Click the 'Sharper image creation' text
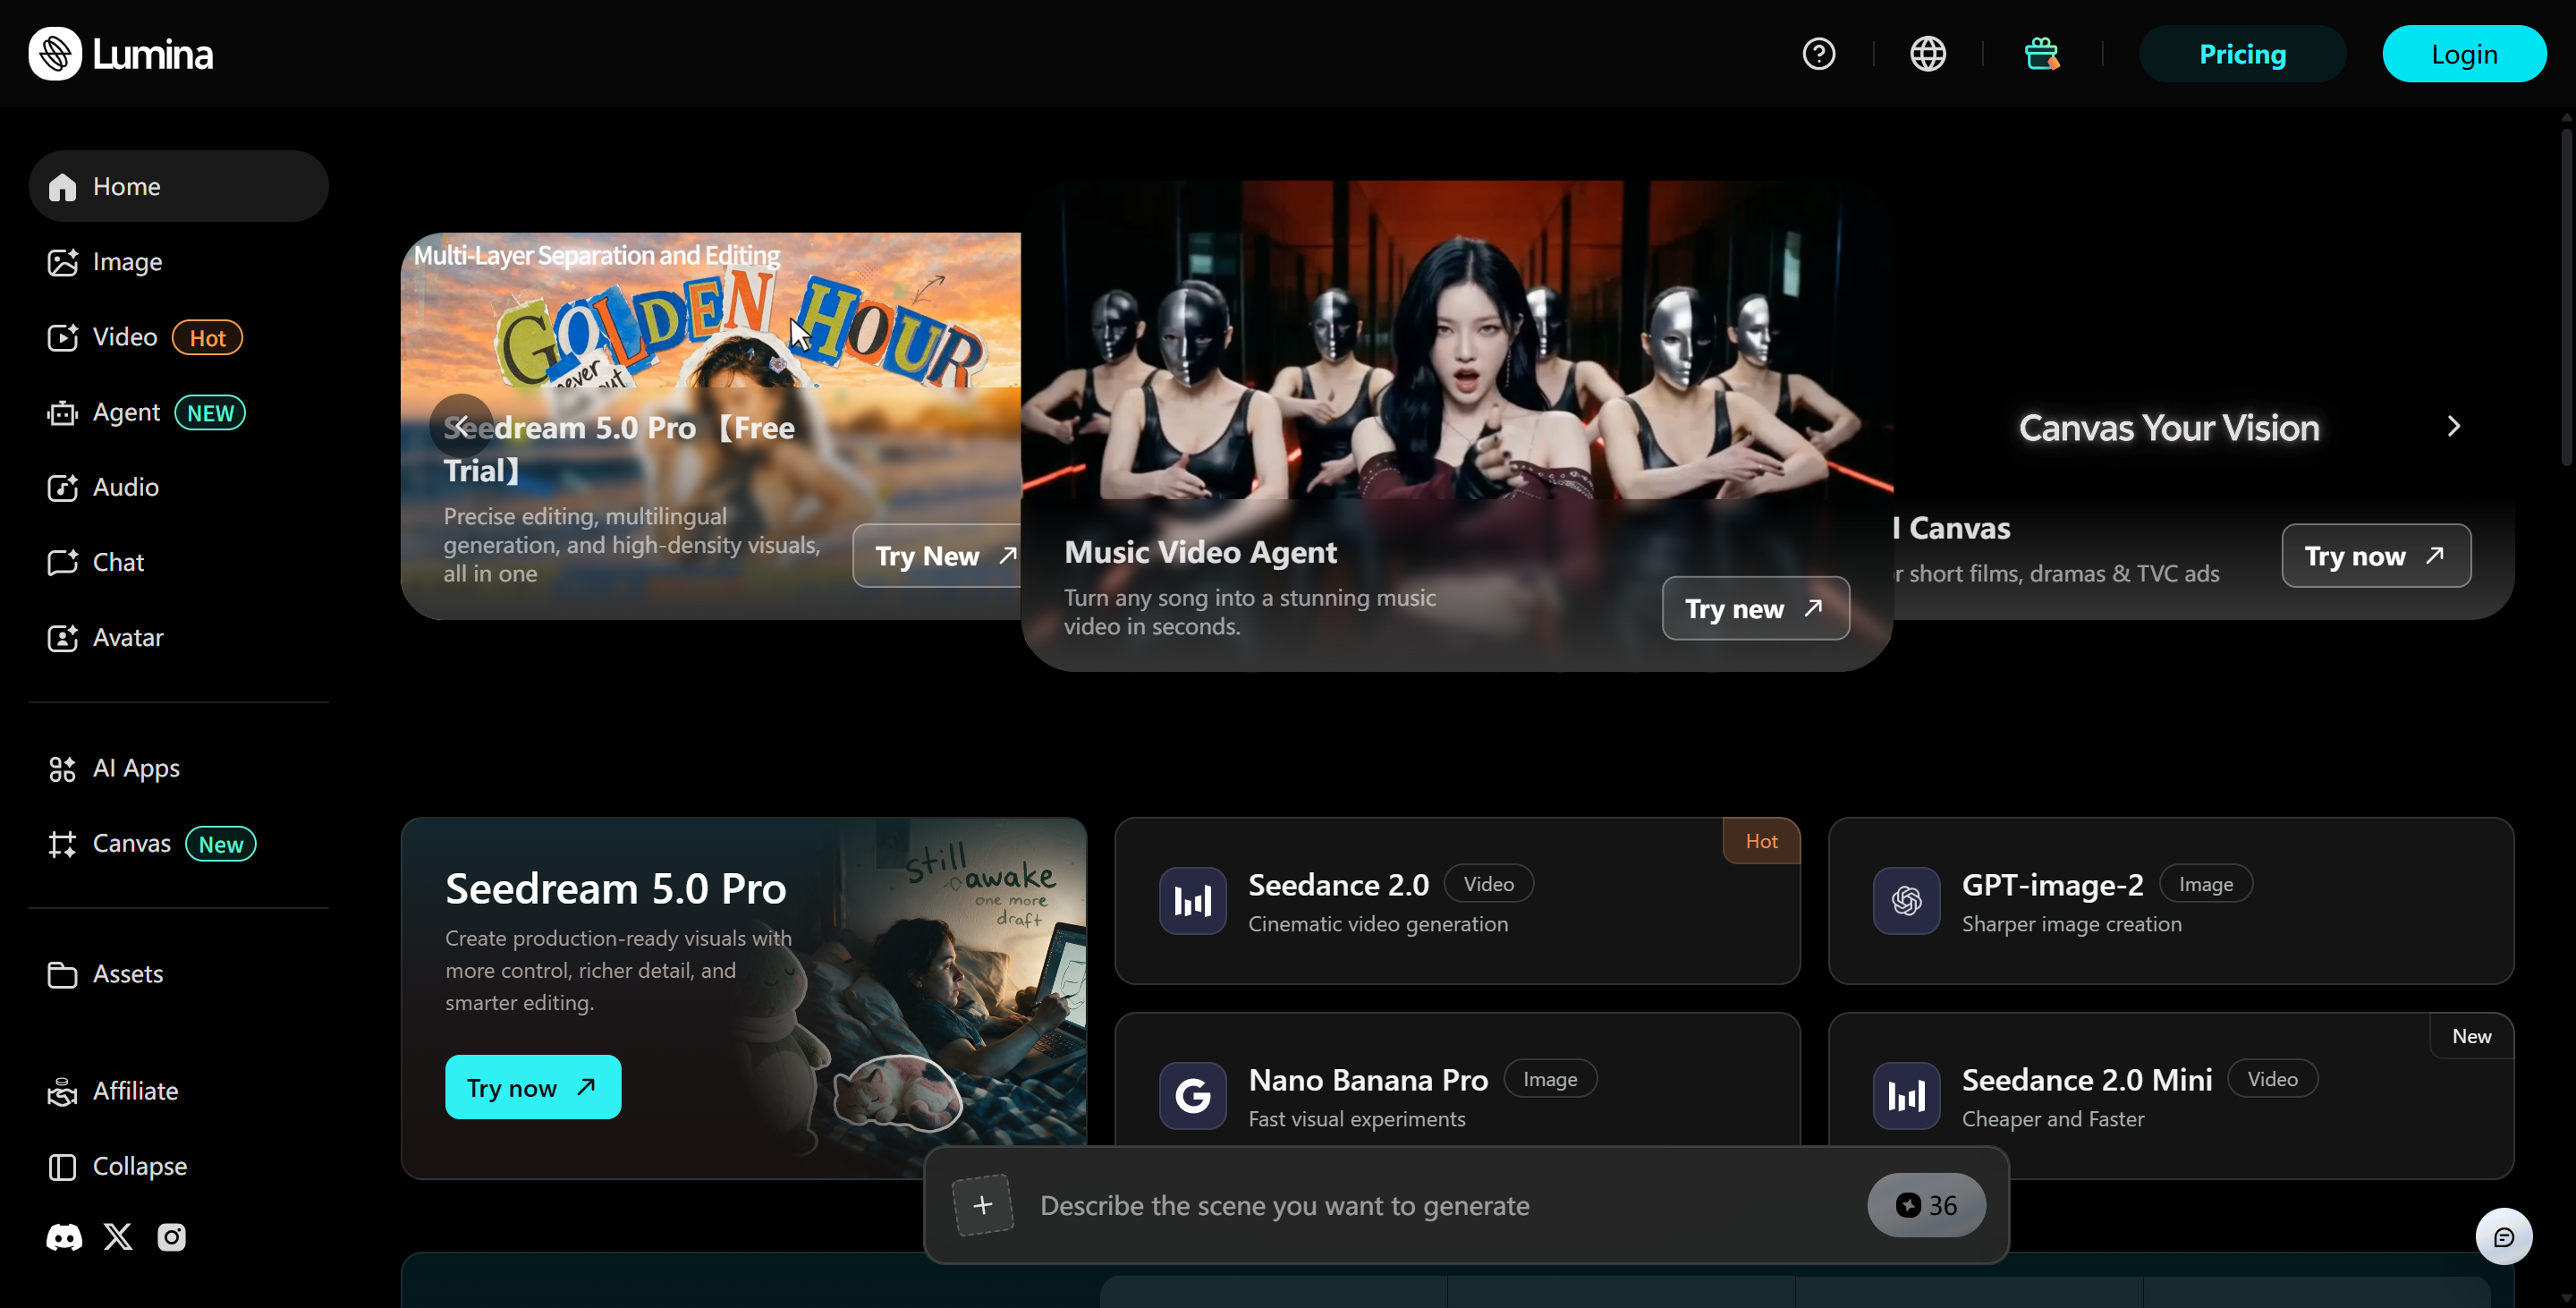Screen dimensions: 2576x1308 coord(2071,924)
